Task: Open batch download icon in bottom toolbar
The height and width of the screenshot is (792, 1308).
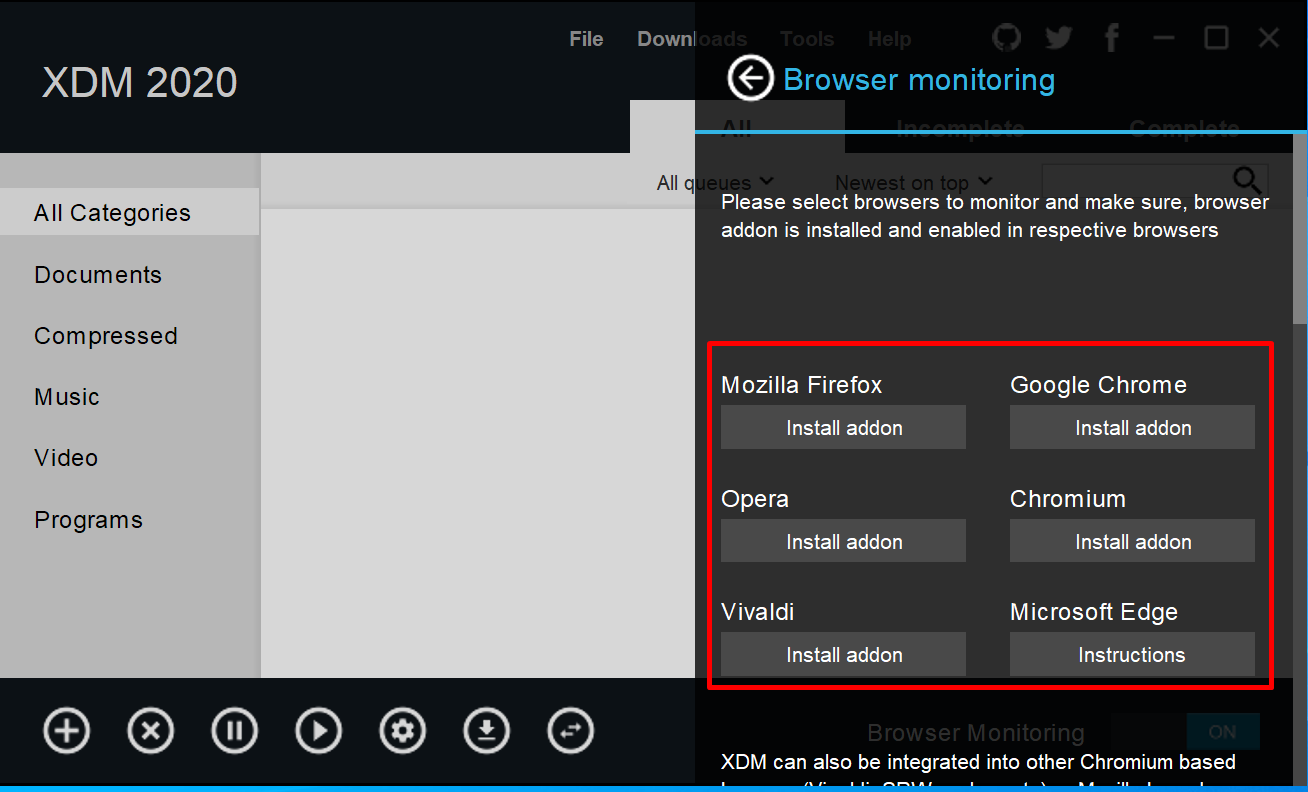Action: point(486,730)
